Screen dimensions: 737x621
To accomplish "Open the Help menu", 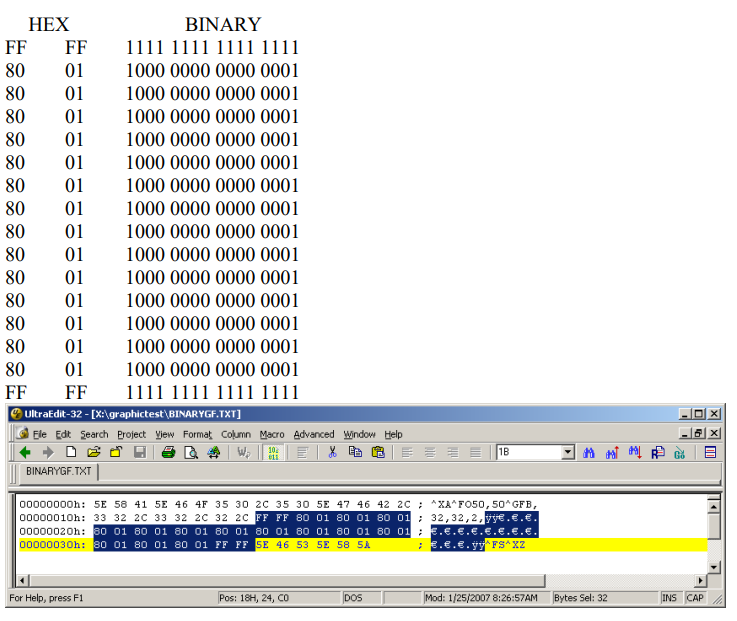I will [393, 434].
